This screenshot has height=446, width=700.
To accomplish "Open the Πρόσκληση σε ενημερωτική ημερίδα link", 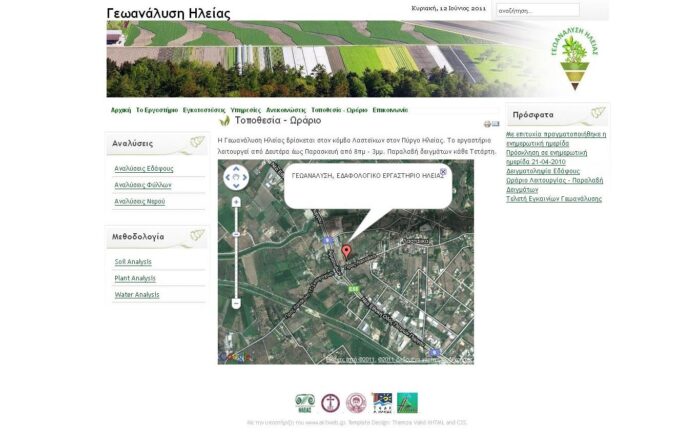I will (546, 157).
